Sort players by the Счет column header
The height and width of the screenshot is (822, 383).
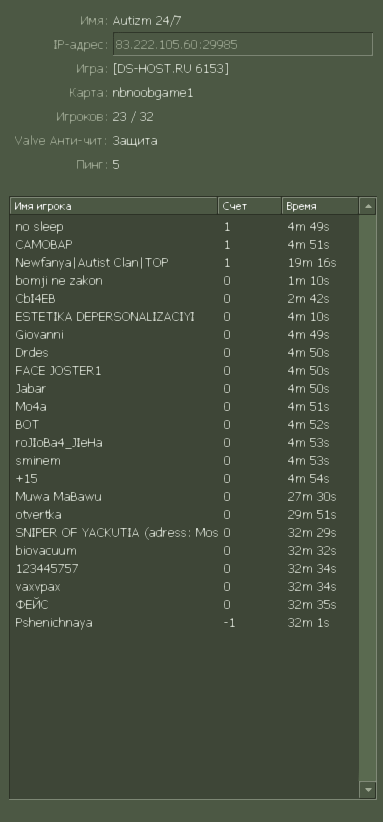250,206
